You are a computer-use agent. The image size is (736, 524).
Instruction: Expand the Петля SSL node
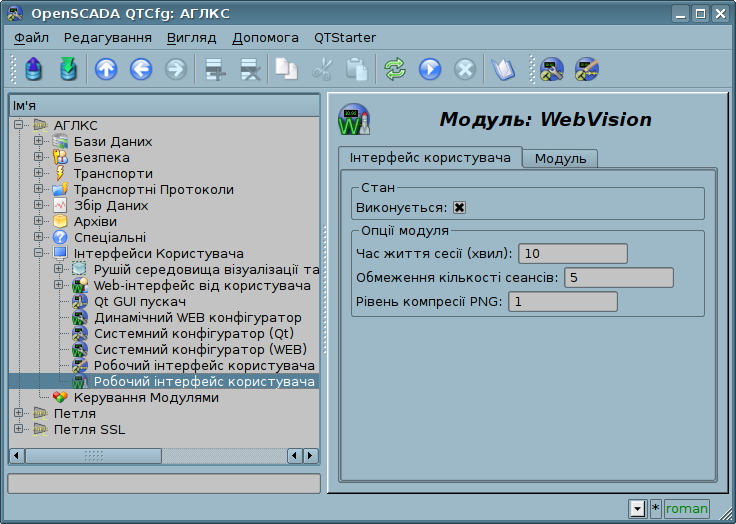pyautogui.click(x=18, y=429)
